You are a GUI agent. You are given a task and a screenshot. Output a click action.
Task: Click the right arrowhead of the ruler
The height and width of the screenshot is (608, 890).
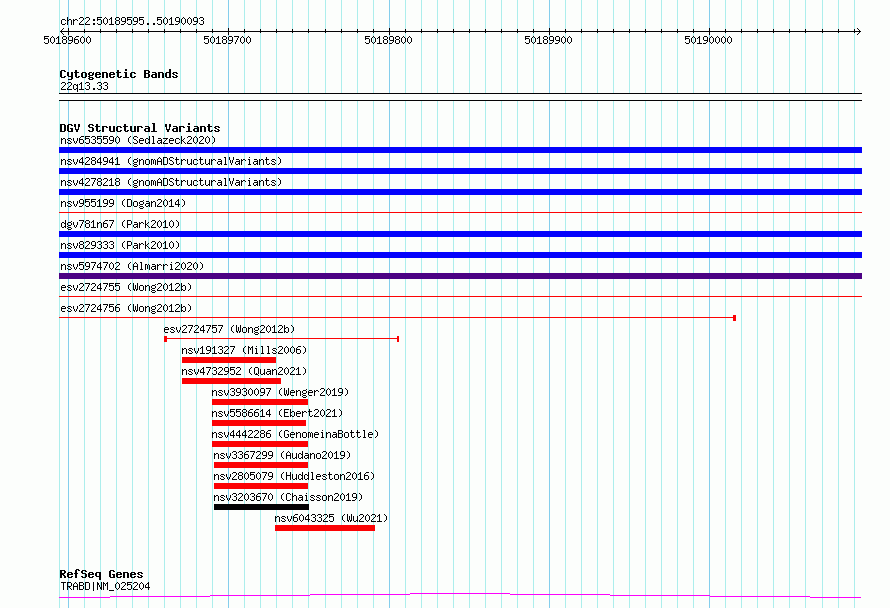(858, 31)
